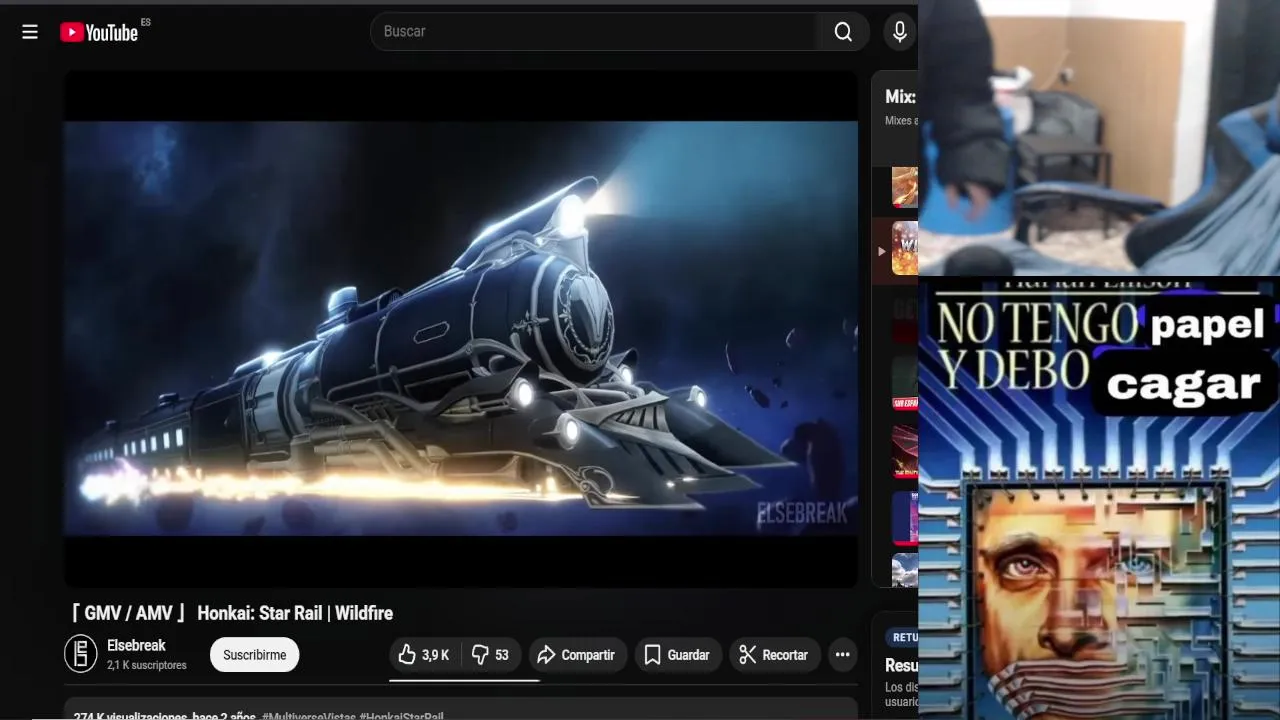Open the YouTube hamburger guide menu
The image size is (1280, 720).
(30, 32)
